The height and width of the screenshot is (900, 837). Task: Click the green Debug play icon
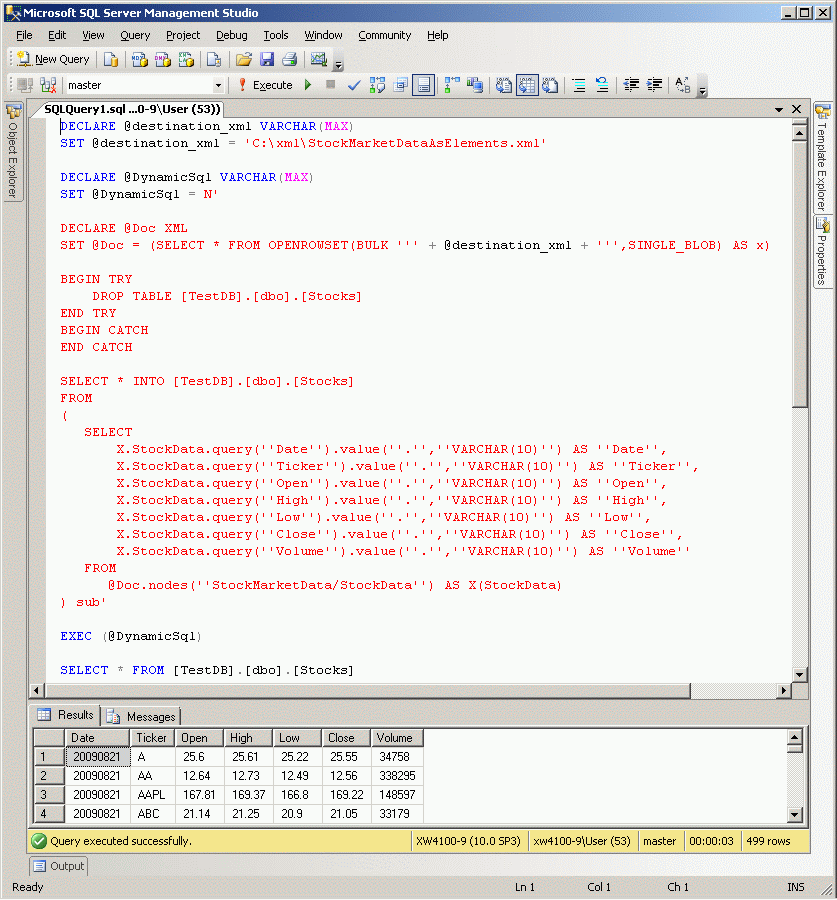[x=308, y=86]
